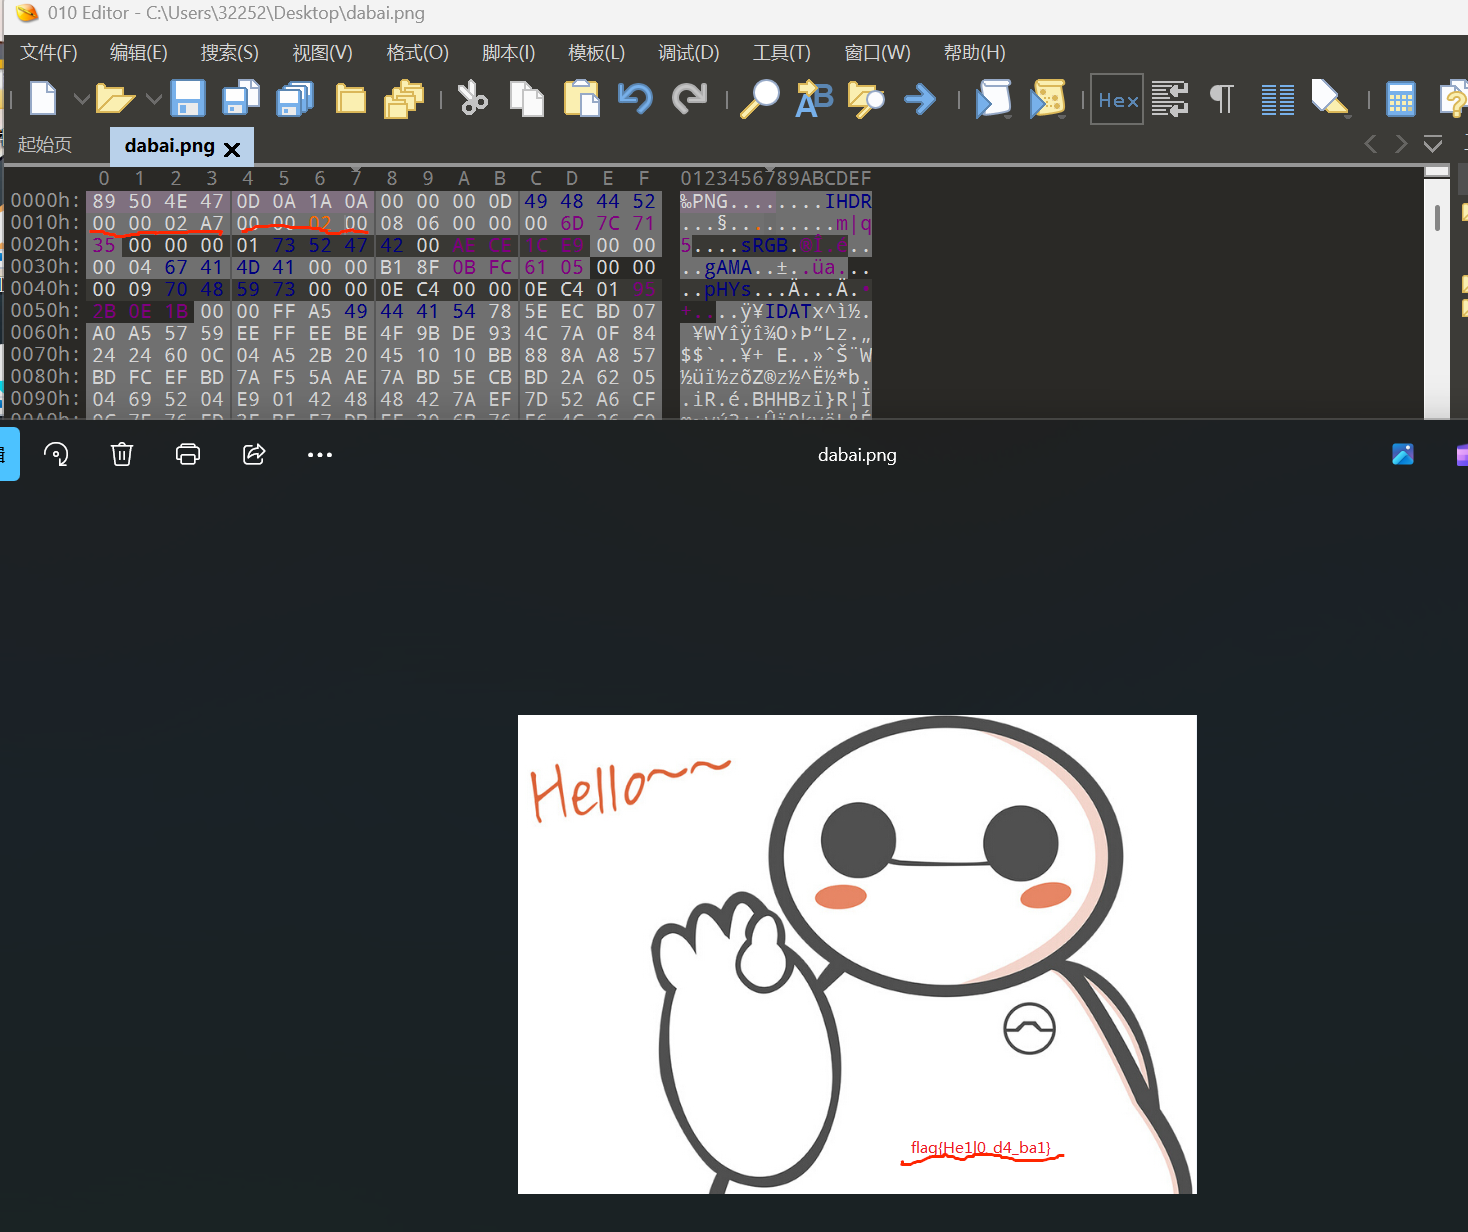Image resolution: width=1468 pixels, height=1232 pixels.
Task: Toggle Hex edit mode button
Action: click(x=1117, y=99)
